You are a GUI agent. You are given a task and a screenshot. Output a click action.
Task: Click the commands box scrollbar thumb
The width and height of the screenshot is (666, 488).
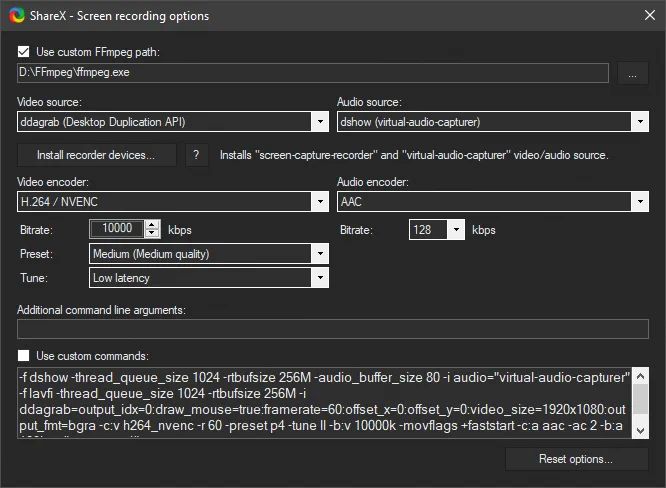641,399
